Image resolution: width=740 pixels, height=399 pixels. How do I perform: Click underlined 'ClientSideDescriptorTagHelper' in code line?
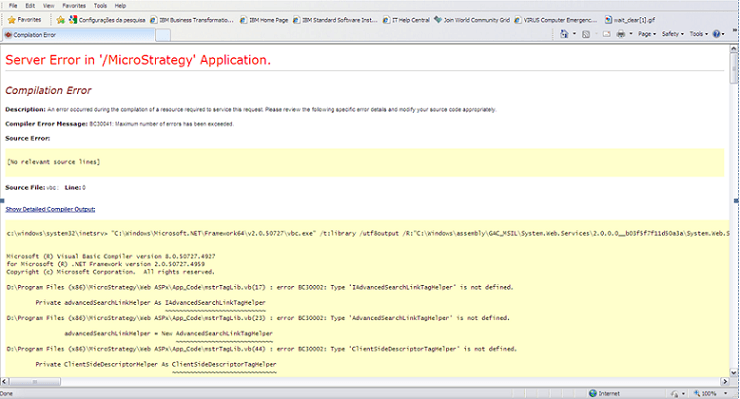[x=224, y=365]
